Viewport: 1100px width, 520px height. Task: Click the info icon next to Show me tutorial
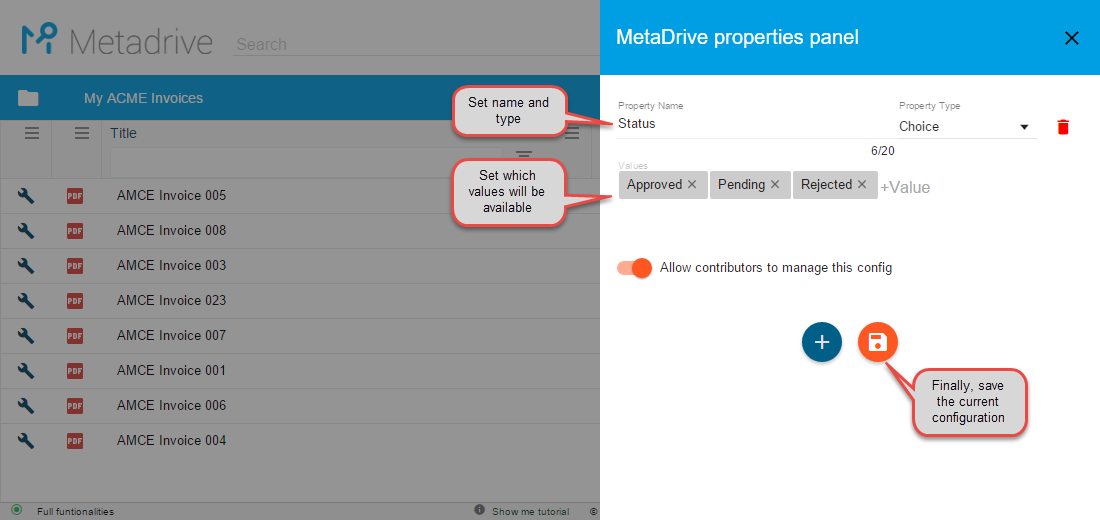point(480,509)
